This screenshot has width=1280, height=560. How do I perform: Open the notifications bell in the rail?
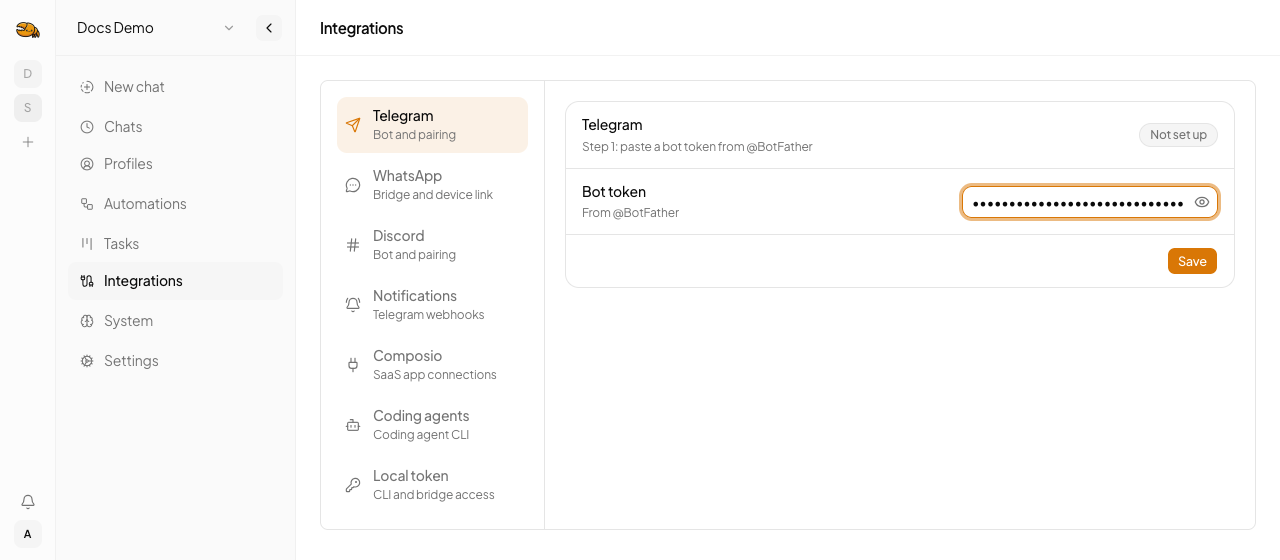[x=28, y=501]
